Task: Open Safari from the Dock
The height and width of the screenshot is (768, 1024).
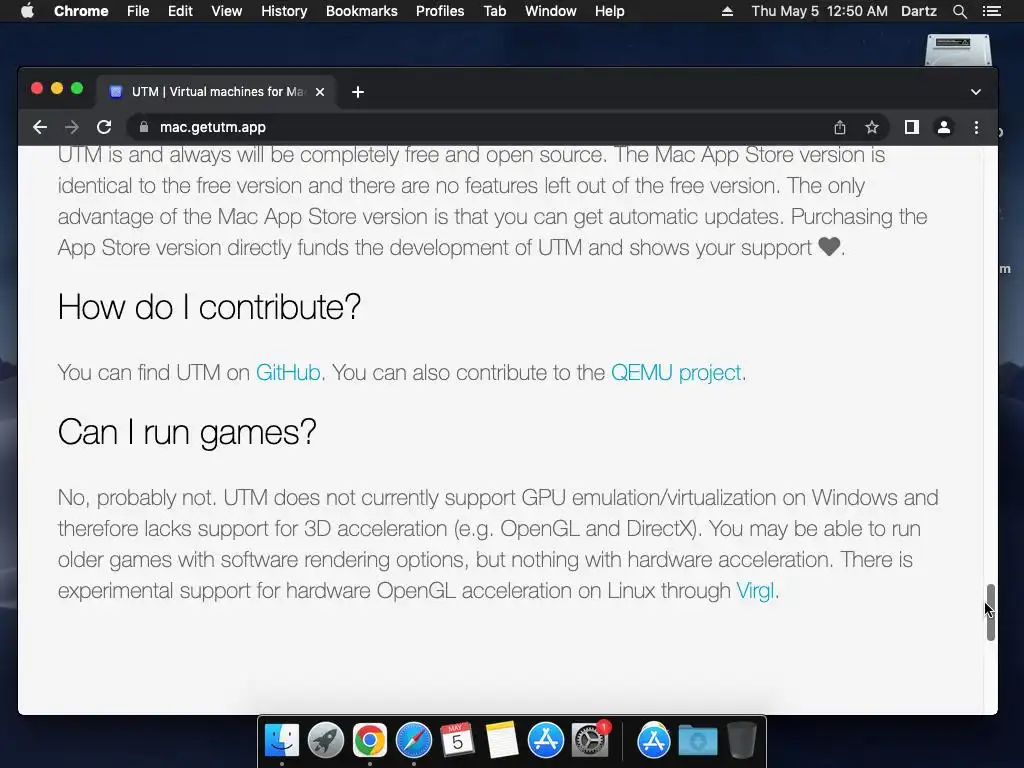Action: click(413, 741)
